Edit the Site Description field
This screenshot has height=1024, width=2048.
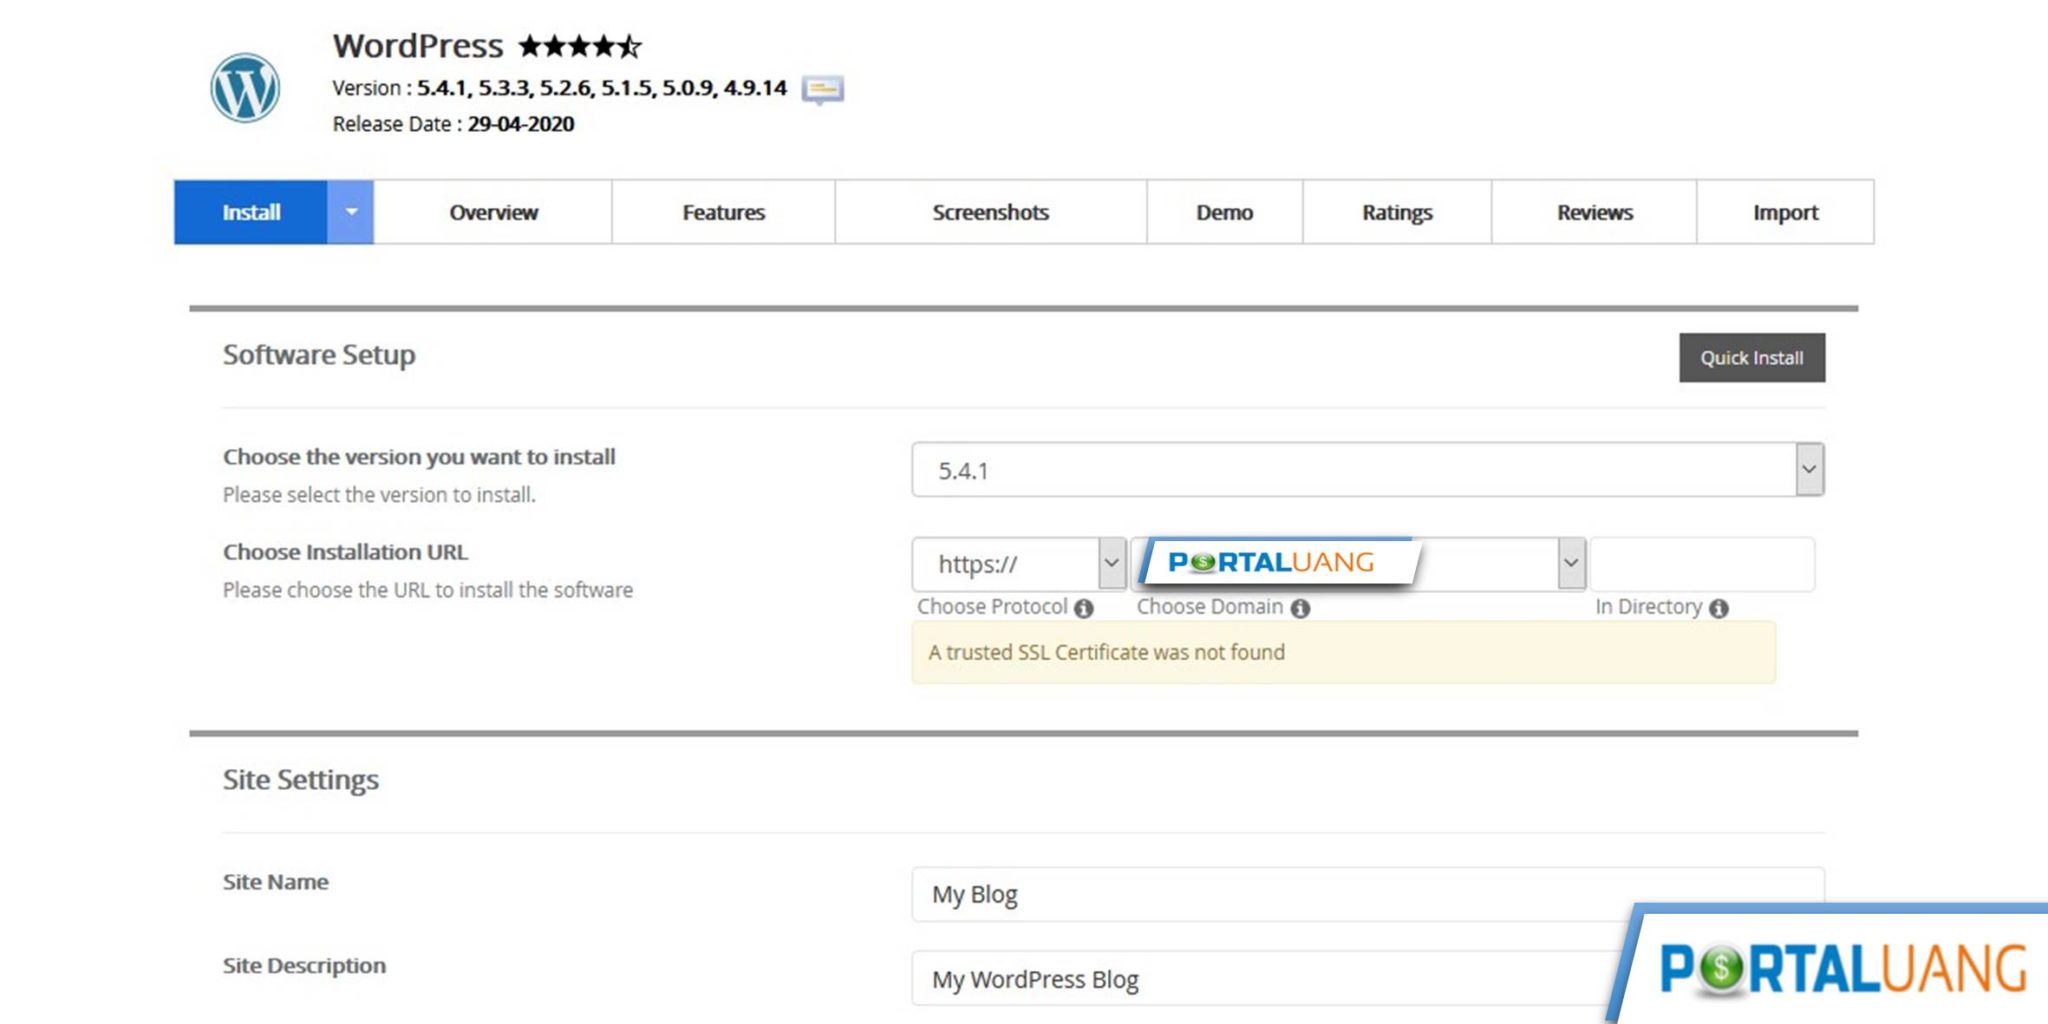tap(1368, 978)
